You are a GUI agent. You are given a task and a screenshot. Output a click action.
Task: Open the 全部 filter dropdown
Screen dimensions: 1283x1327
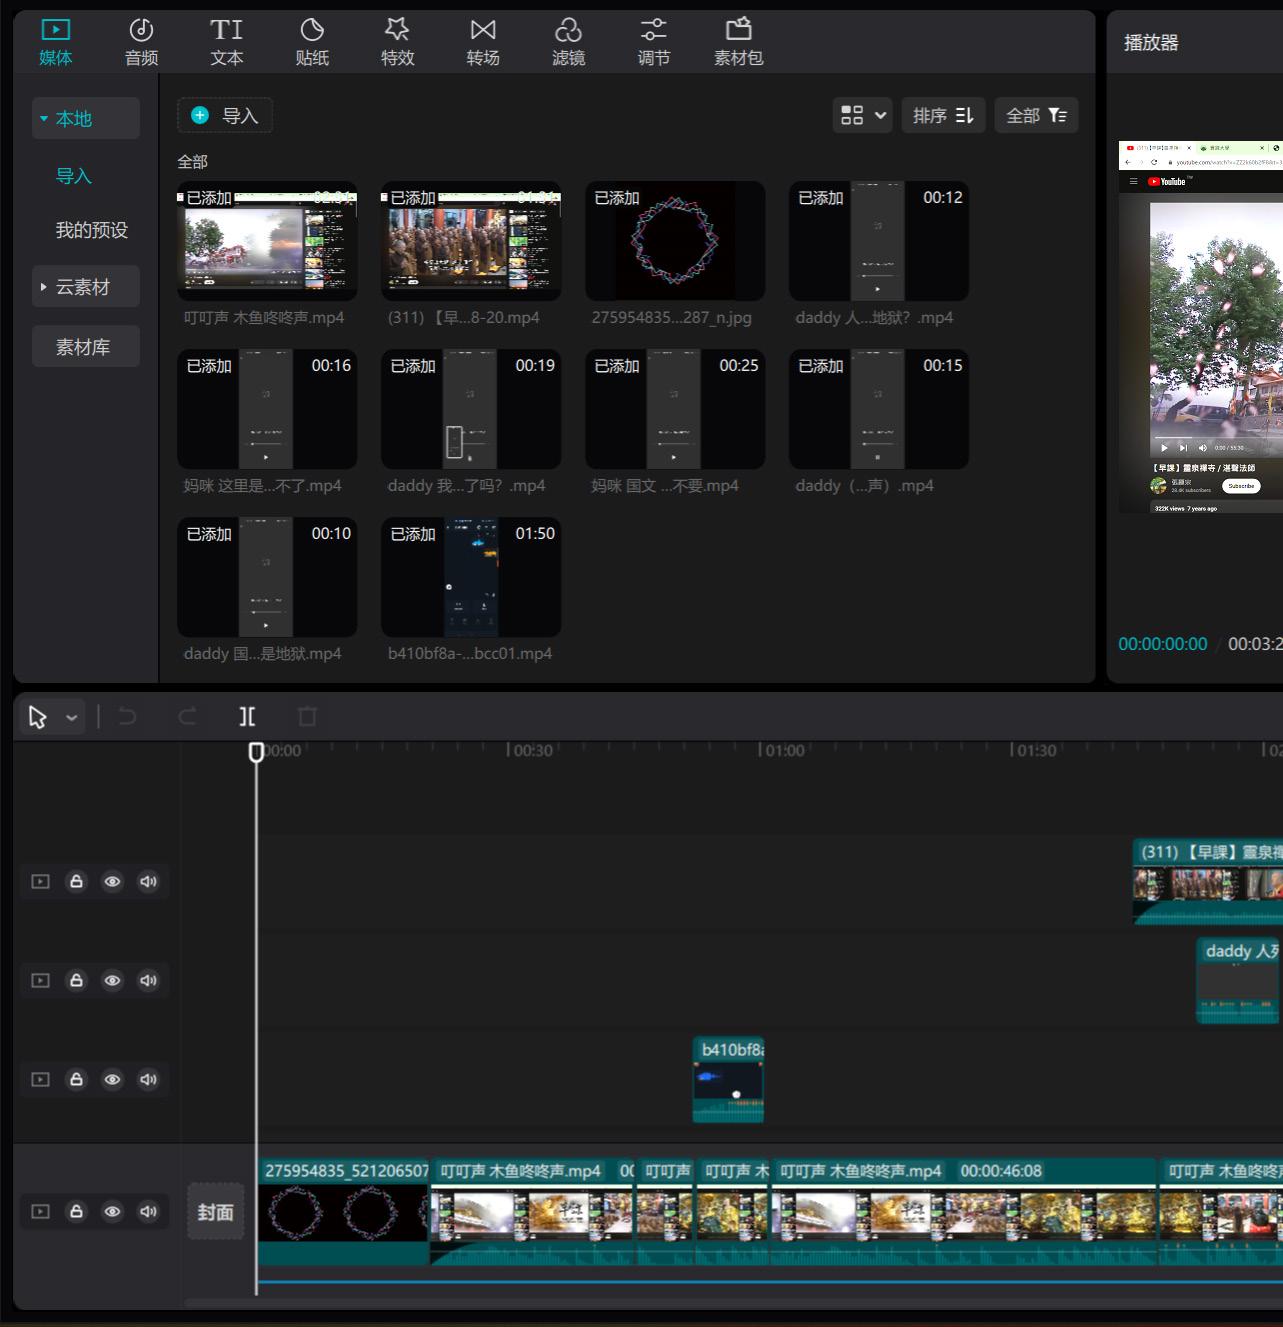(x=1036, y=115)
